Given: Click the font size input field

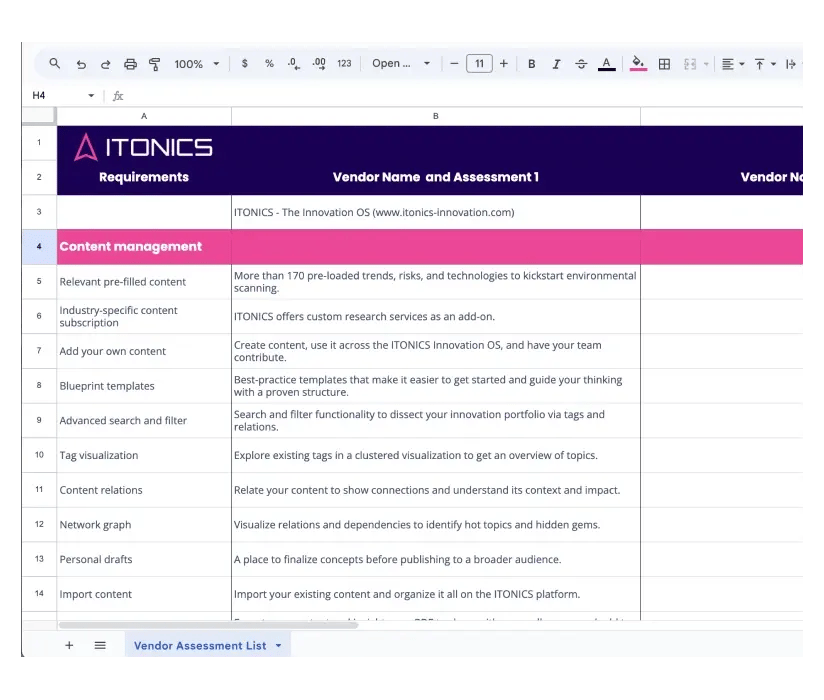Looking at the screenshot, I should point(479,64).
